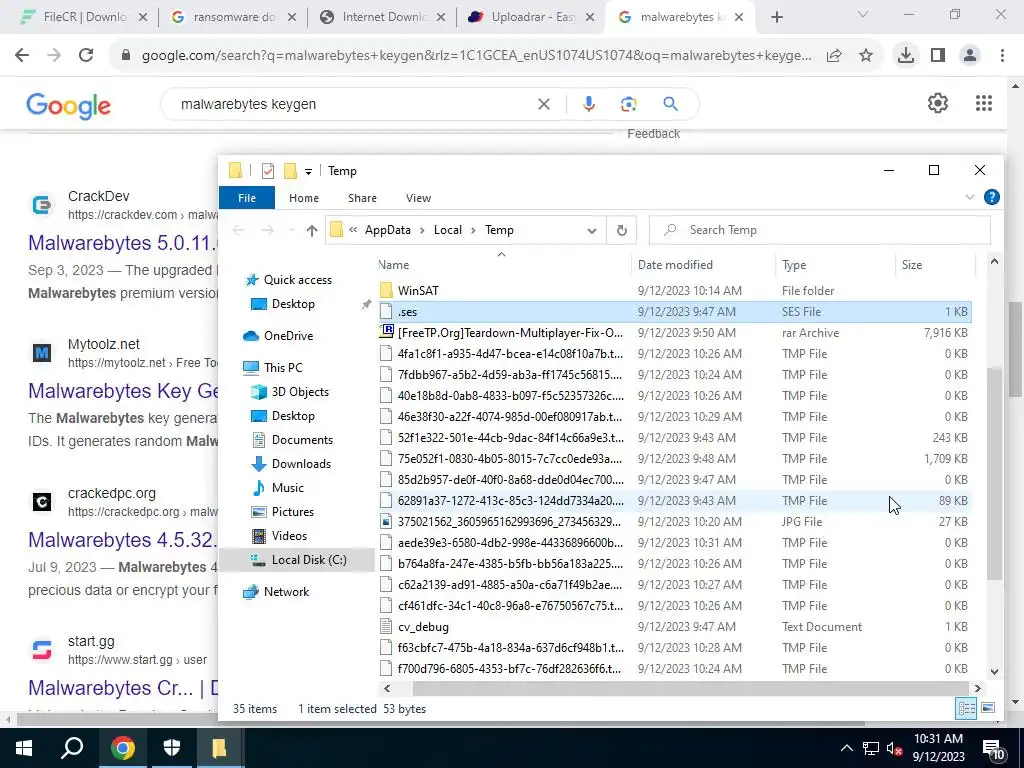Image resolution: width=1024 pixels, height=768 pixels.
Task: Open Chrome three-dot menu
Action: (x=1002, y=56)
